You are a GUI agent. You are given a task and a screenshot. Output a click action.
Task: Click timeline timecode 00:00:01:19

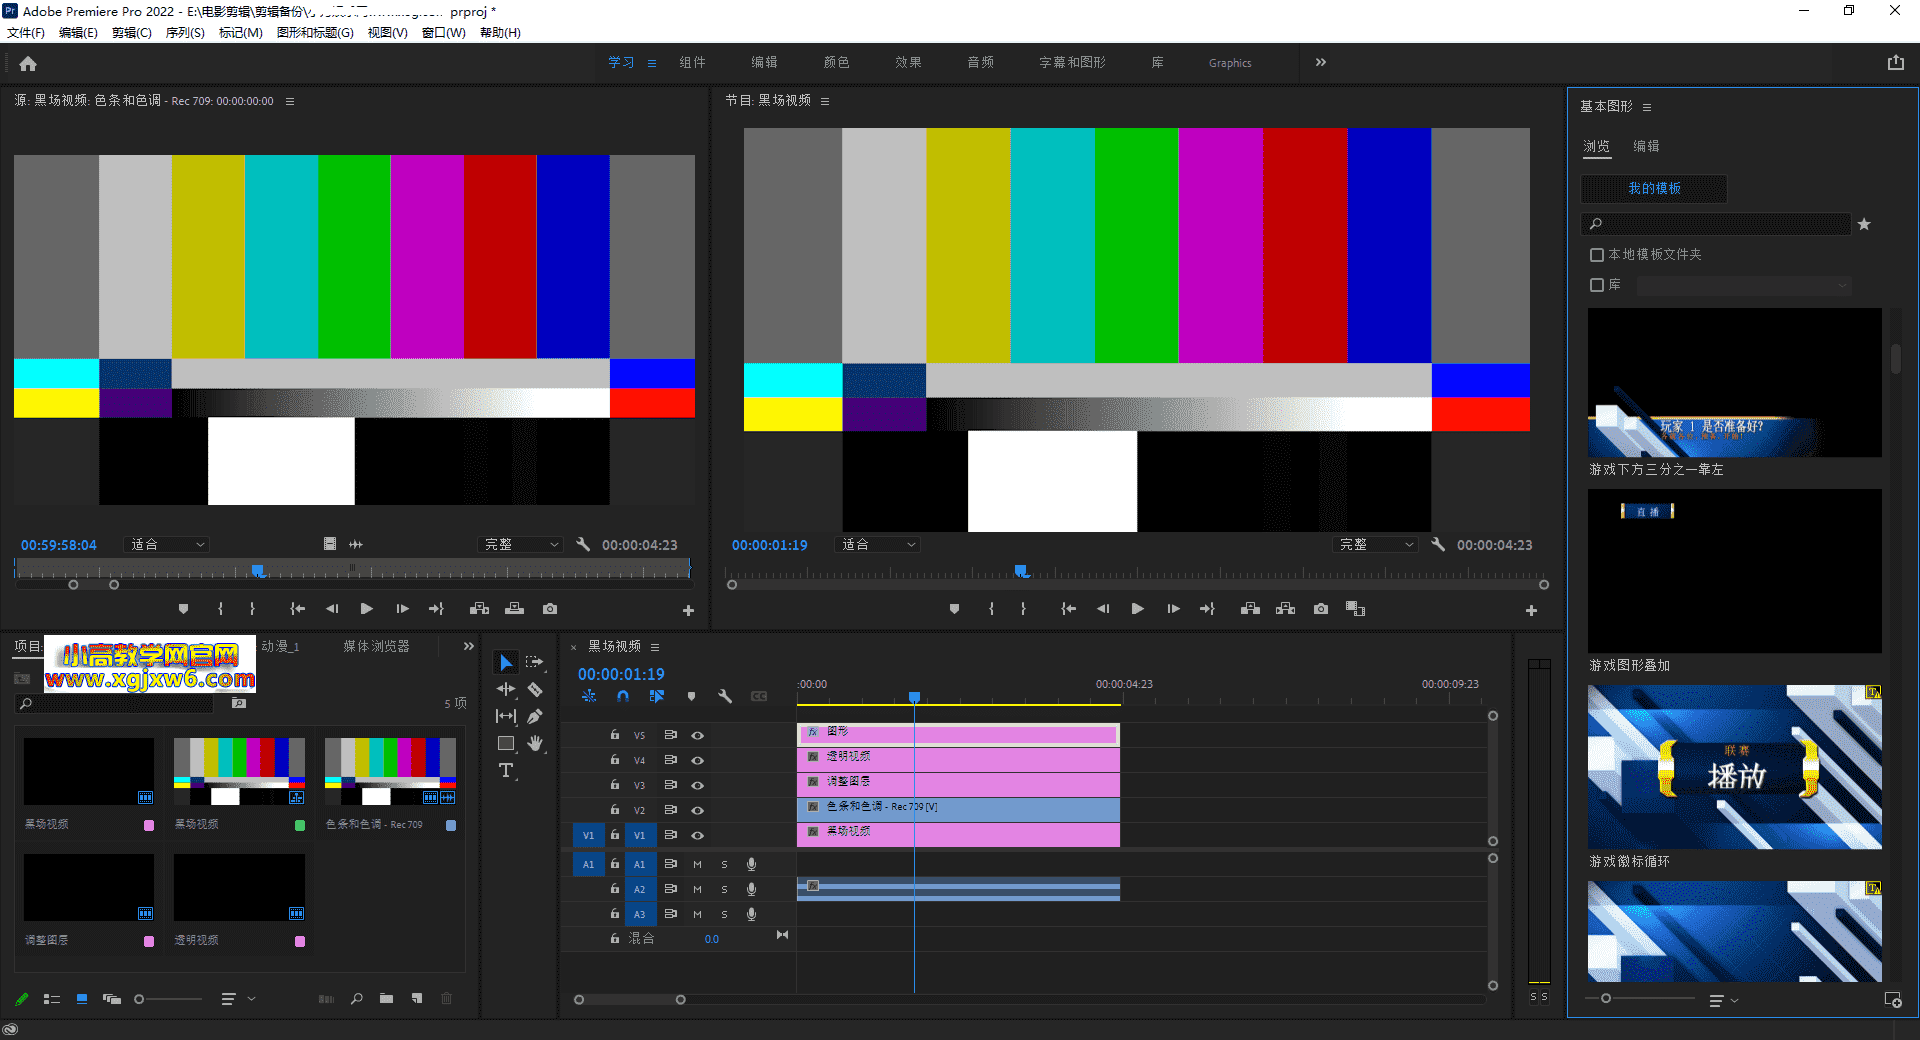click(x=621, y=674)
